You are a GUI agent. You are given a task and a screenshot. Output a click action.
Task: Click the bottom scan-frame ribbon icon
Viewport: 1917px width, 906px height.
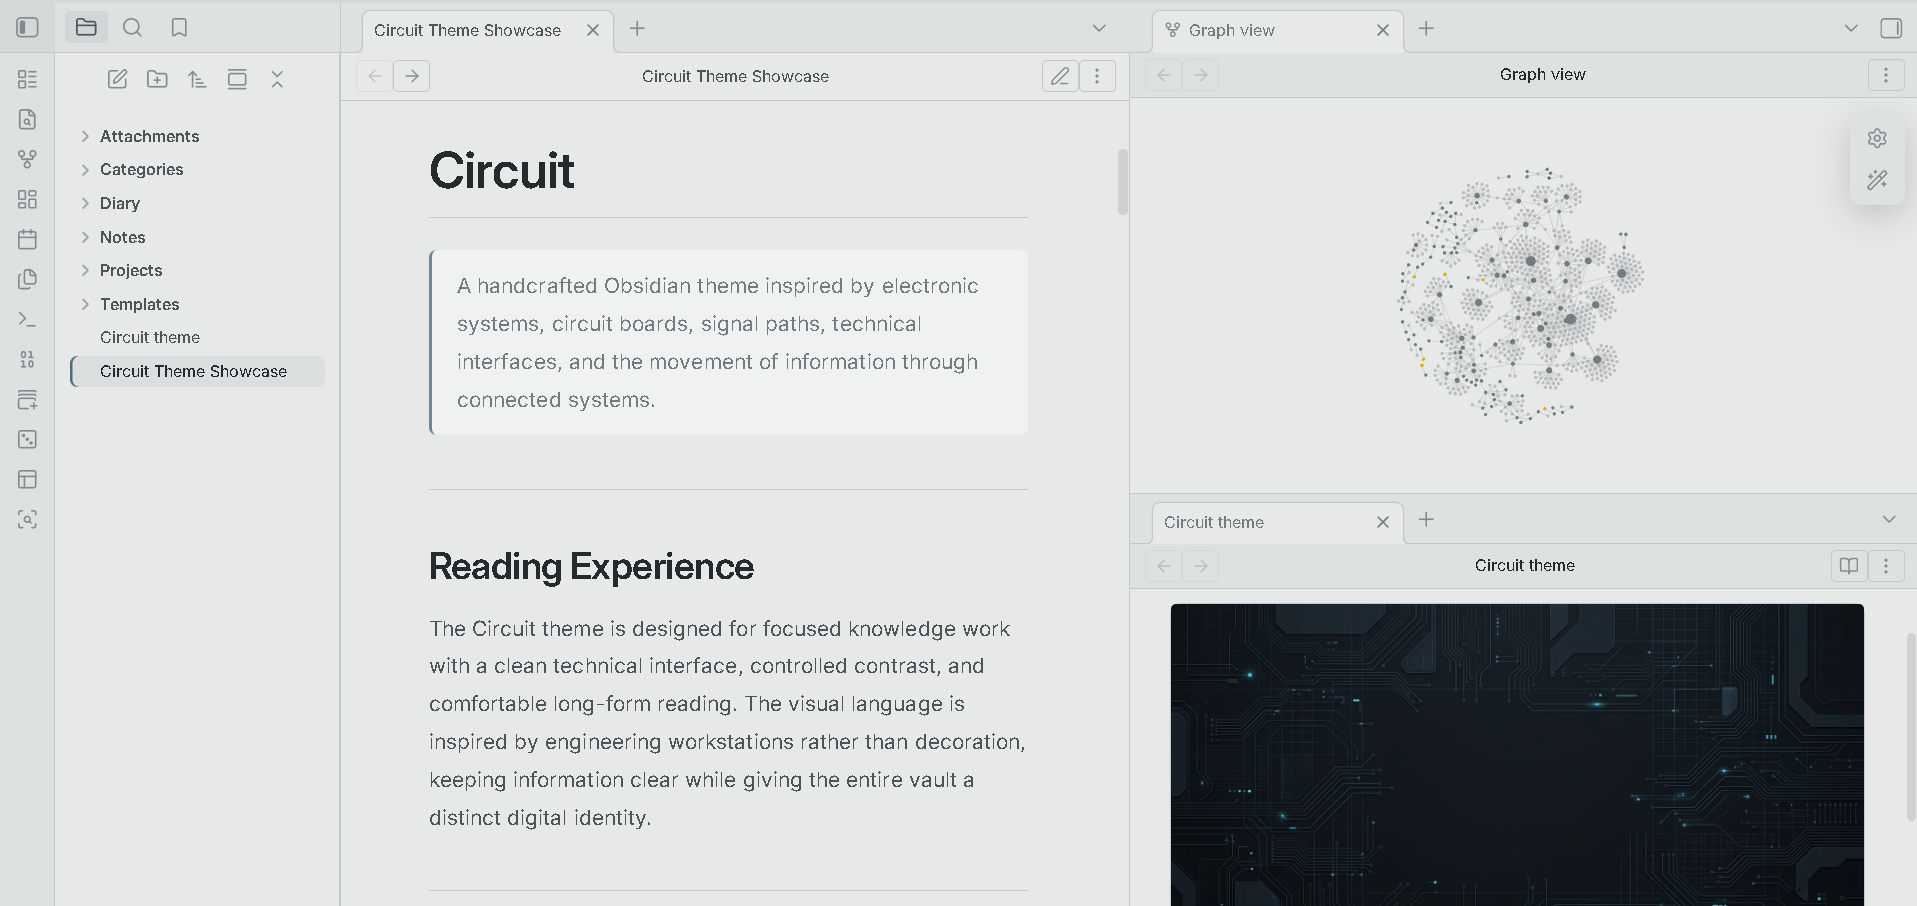(x=28, y=519)
